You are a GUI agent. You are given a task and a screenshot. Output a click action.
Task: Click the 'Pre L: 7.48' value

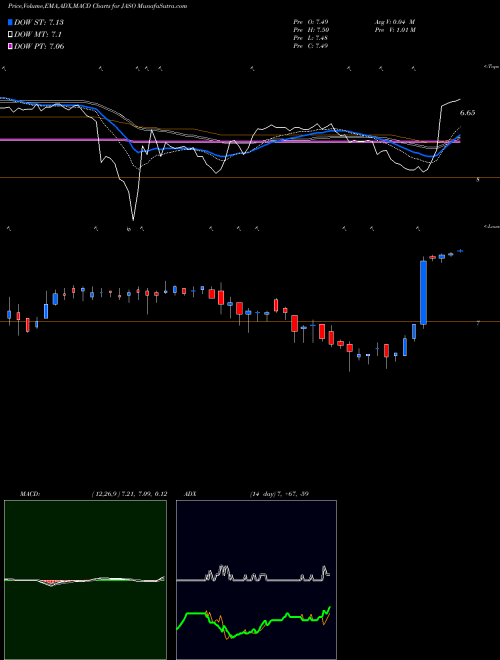(x=311, y=38)
